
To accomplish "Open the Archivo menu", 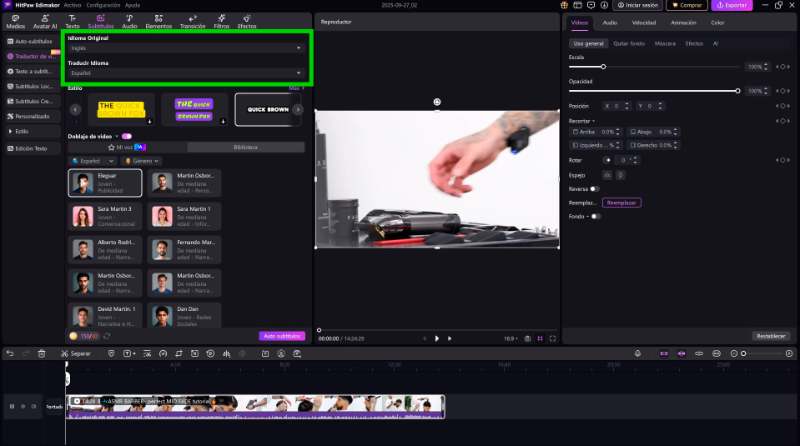I will click(72, 5).
